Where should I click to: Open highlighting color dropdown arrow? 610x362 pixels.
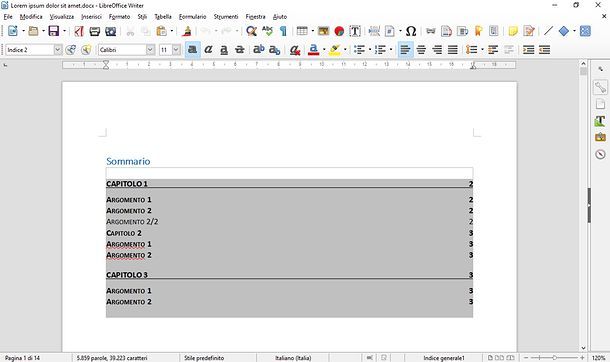(345, 50)
